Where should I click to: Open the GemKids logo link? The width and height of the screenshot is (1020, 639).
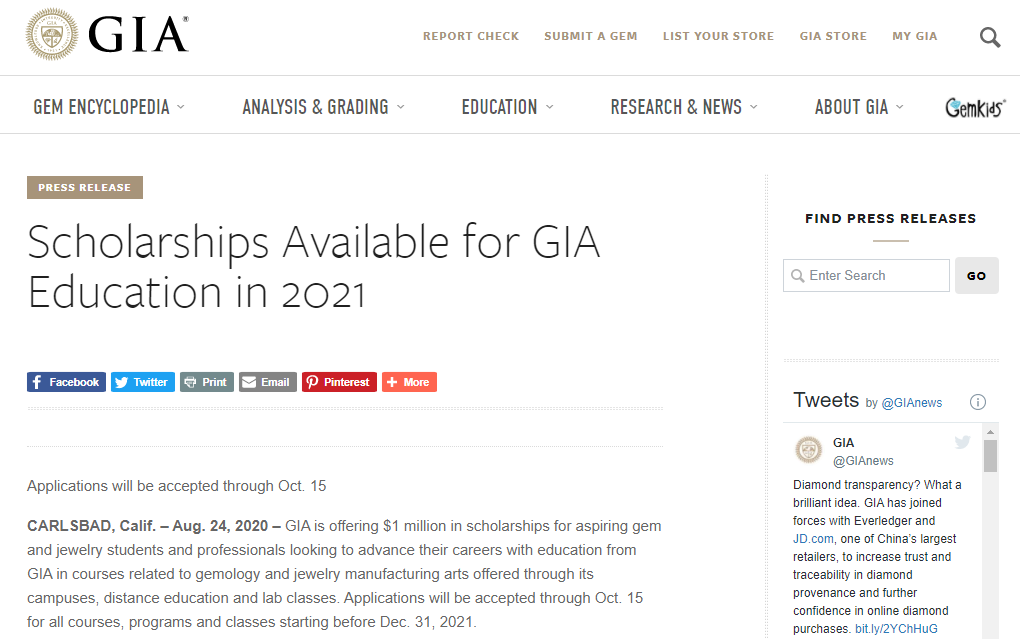click(x=975, y=107)
